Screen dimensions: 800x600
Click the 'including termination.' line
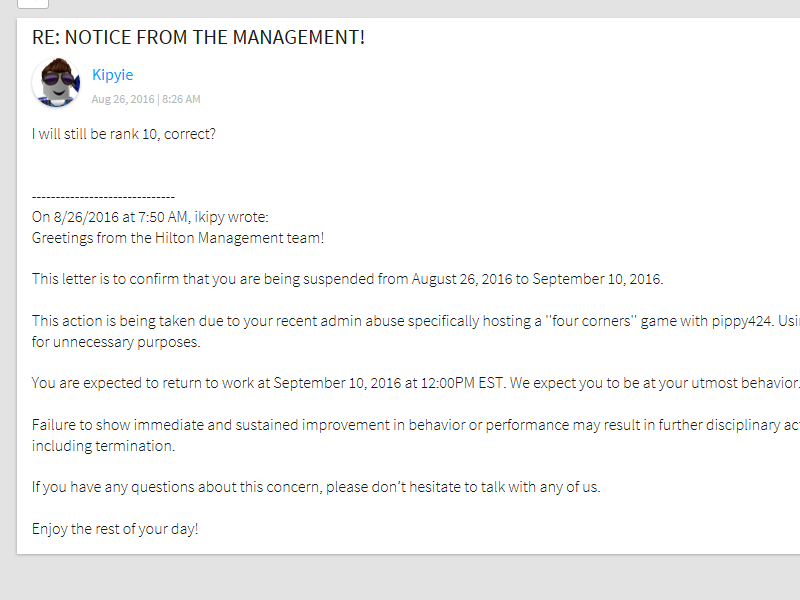103,446
